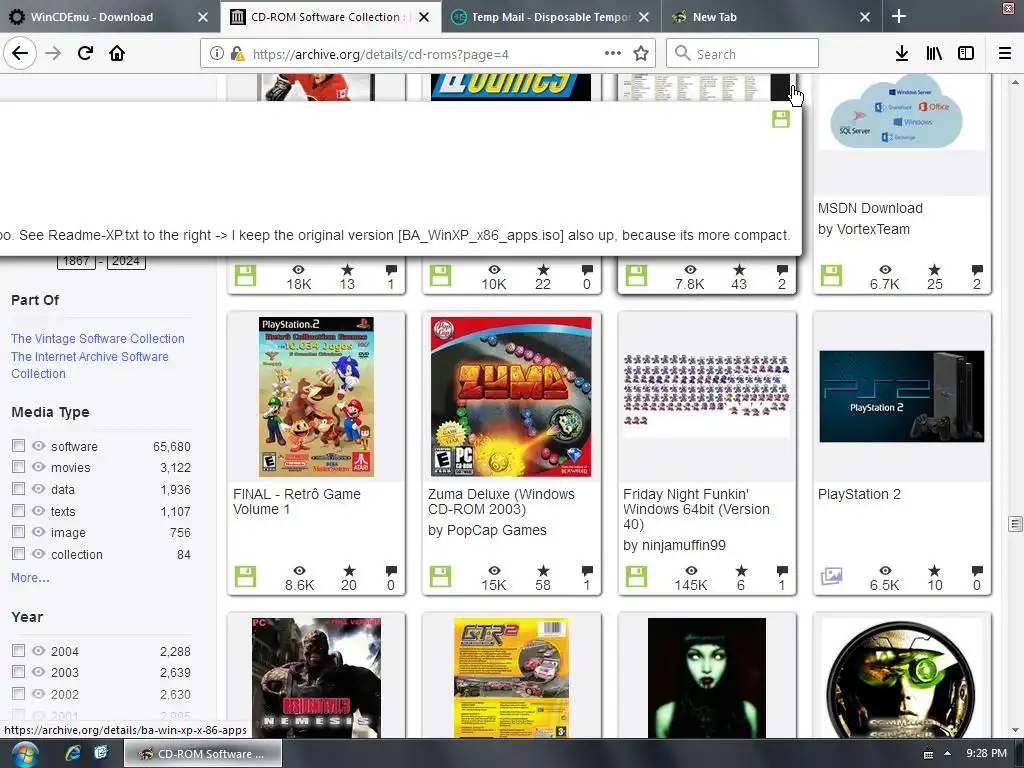
Task: Check the data media type checkbox
Action: (18, 488)
